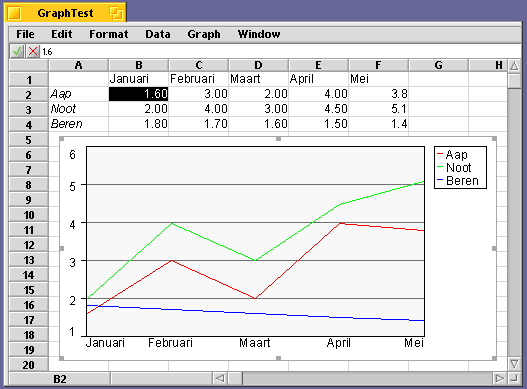527x389 pixels.
Task: Click blue Beren legend entry
Action: coord(458,181)
